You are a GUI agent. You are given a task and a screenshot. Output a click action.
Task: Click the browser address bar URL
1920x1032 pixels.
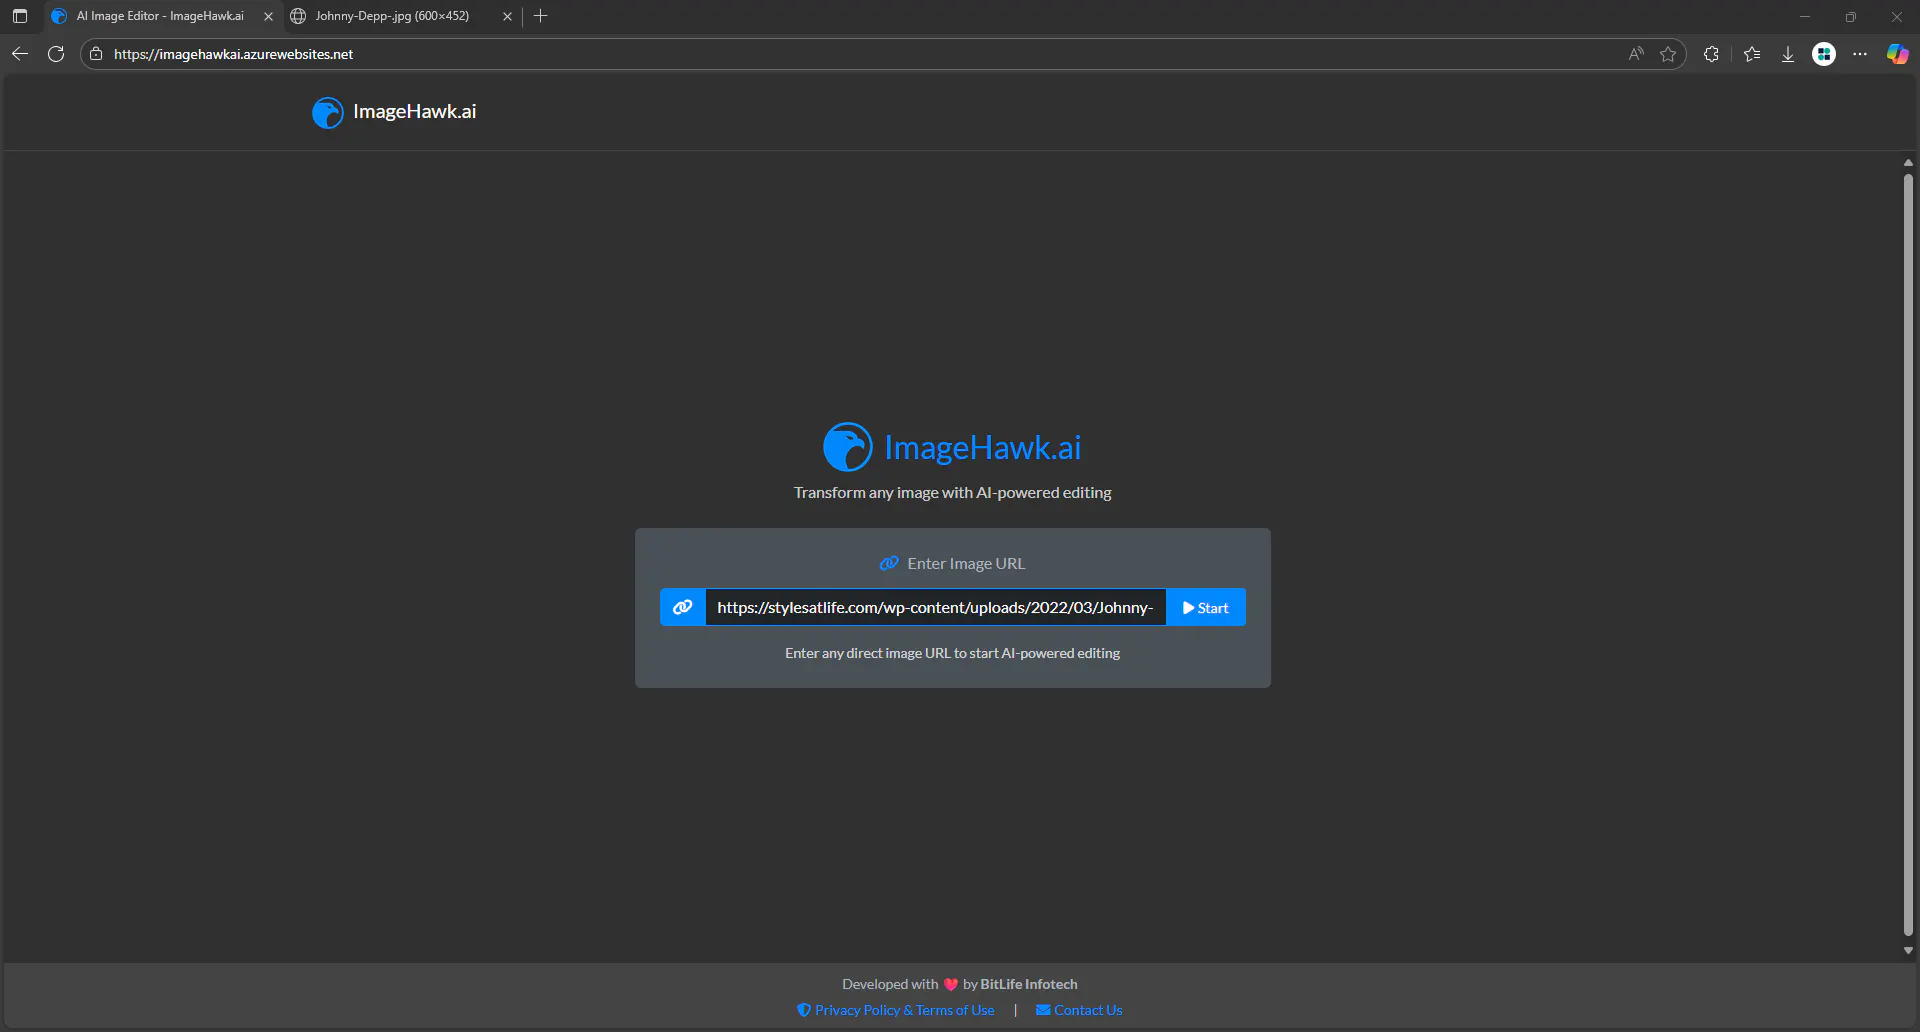tap(233, 54)
